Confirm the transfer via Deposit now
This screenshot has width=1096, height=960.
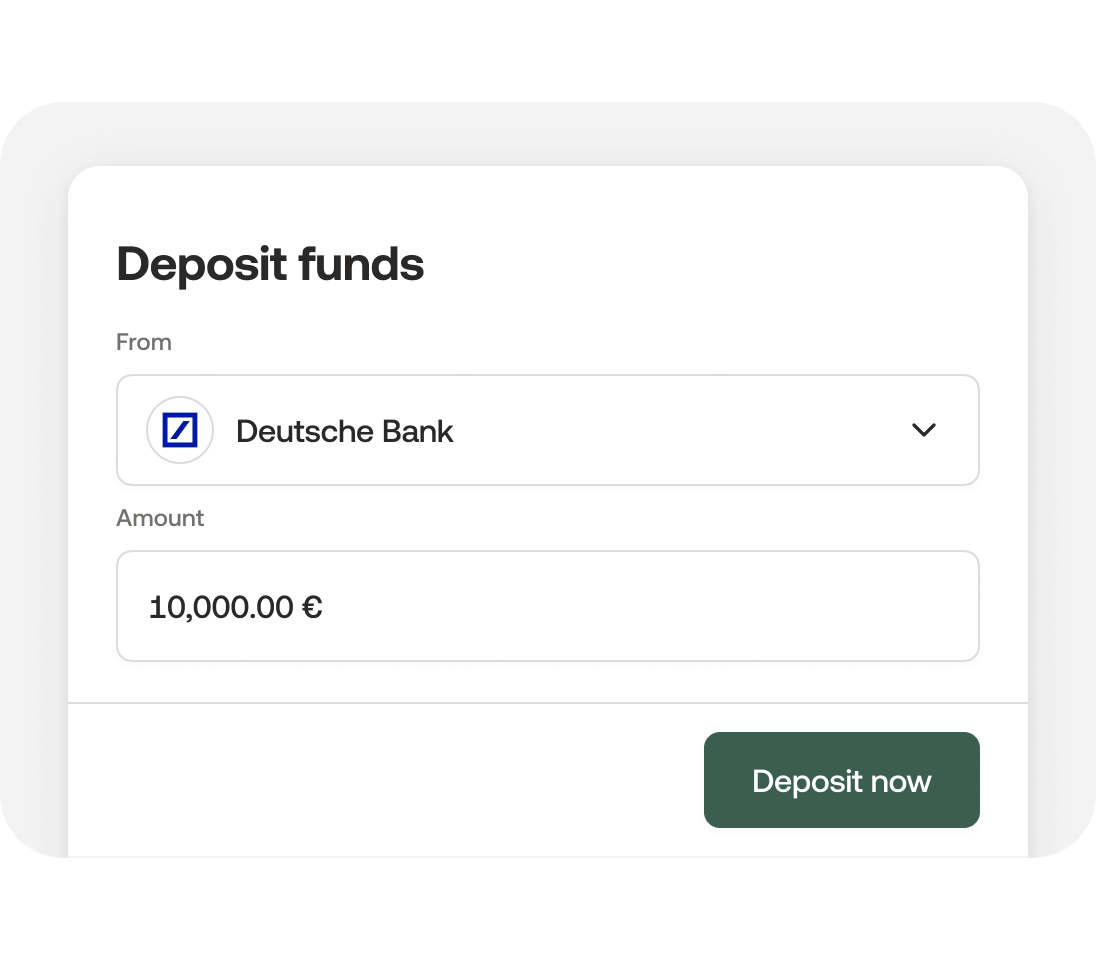pyautogui.click(x=841, y=780)
